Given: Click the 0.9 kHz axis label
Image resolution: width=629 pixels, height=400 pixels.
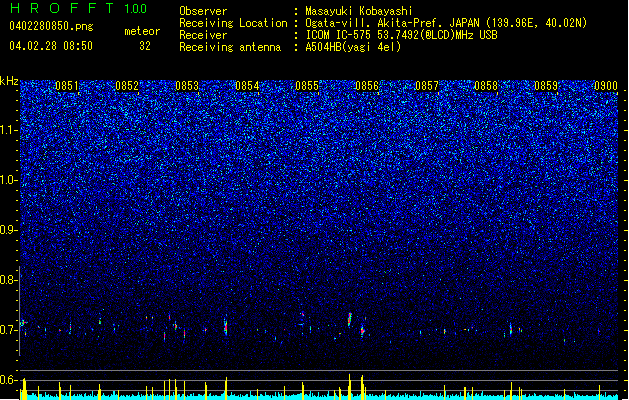Looking at the screenshot, I should click(8, 230).
